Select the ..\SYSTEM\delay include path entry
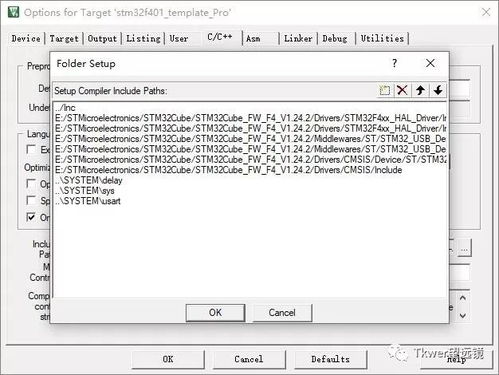This screenshot has width=499, height=375. (89, 180)
